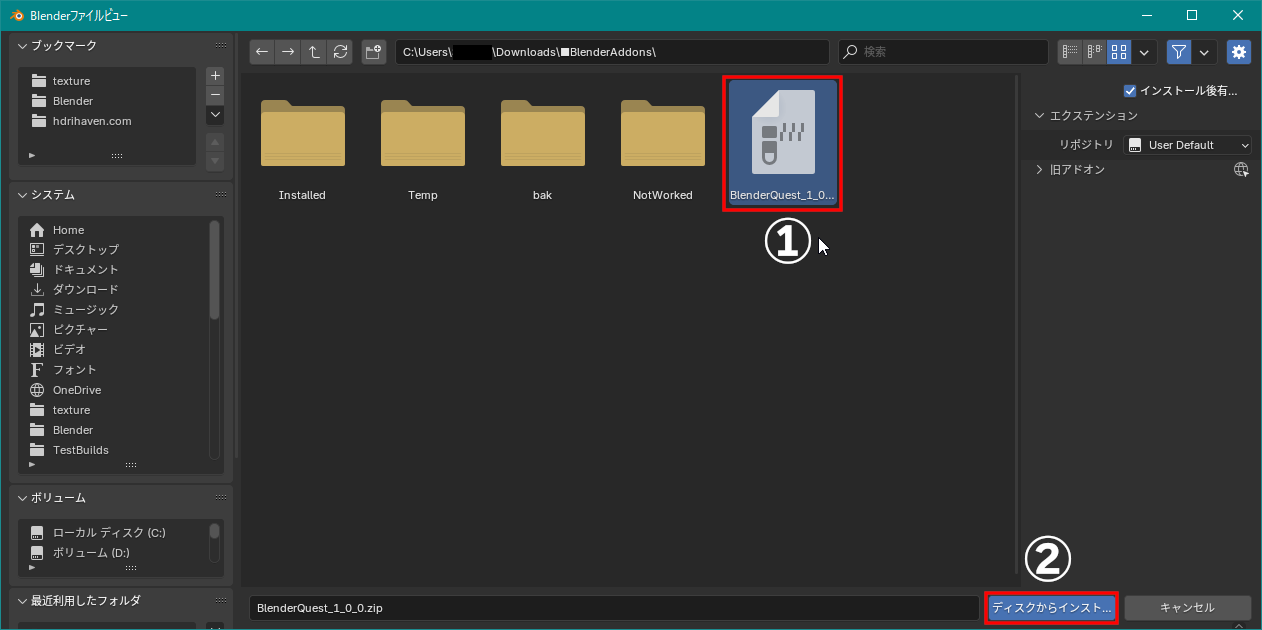1262x630 pixels.
Task: Open the filter options dropdown arrow
Action: [1203, 52]
